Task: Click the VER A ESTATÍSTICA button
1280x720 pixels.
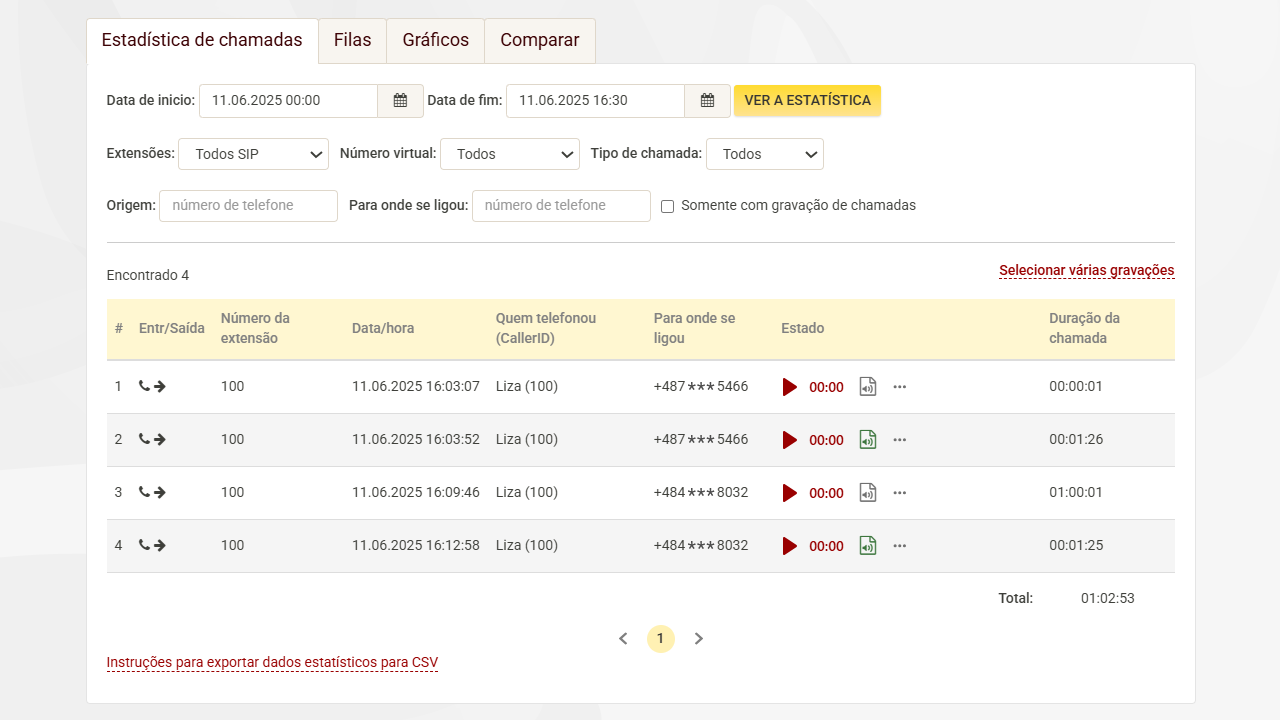Action: (x=807, y=101)
